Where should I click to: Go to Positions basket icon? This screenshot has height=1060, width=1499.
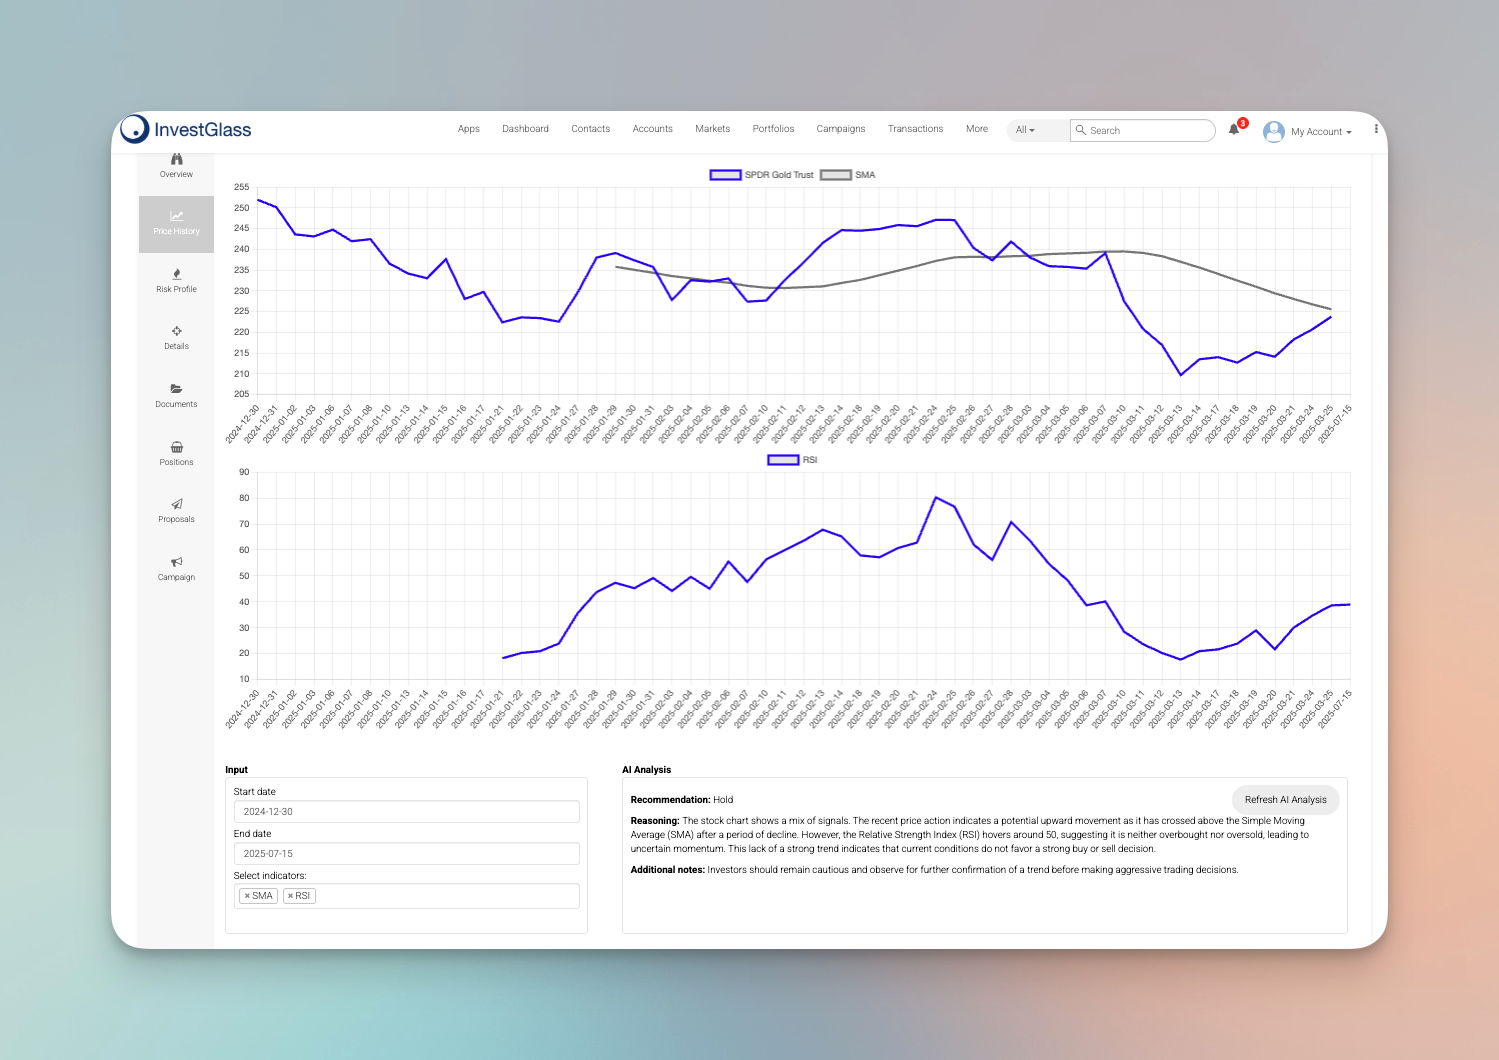tap(176, 447)
